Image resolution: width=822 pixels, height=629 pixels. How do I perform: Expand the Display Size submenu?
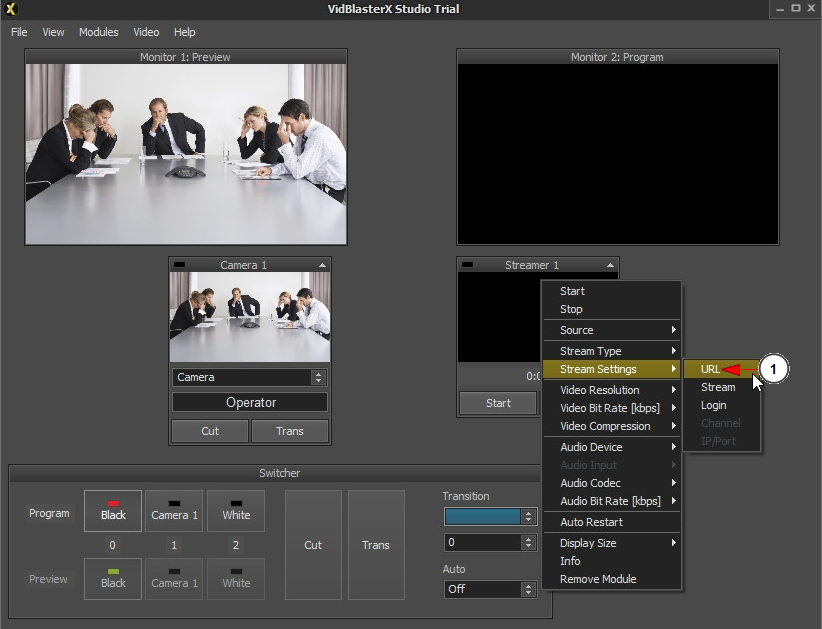(x=612, y=543)
